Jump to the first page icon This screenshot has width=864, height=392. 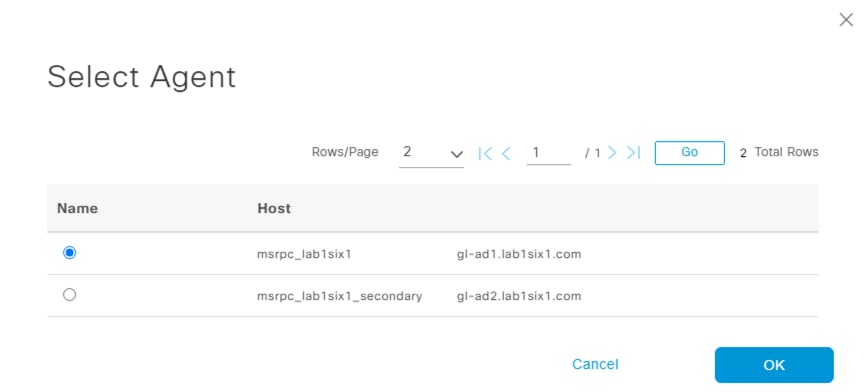coord(485,153)
